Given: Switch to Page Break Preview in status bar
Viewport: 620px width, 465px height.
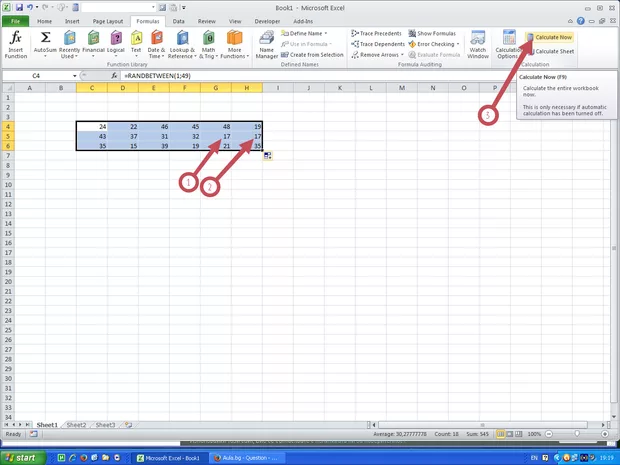Looking at the screenshot, I should pos(519,434).
